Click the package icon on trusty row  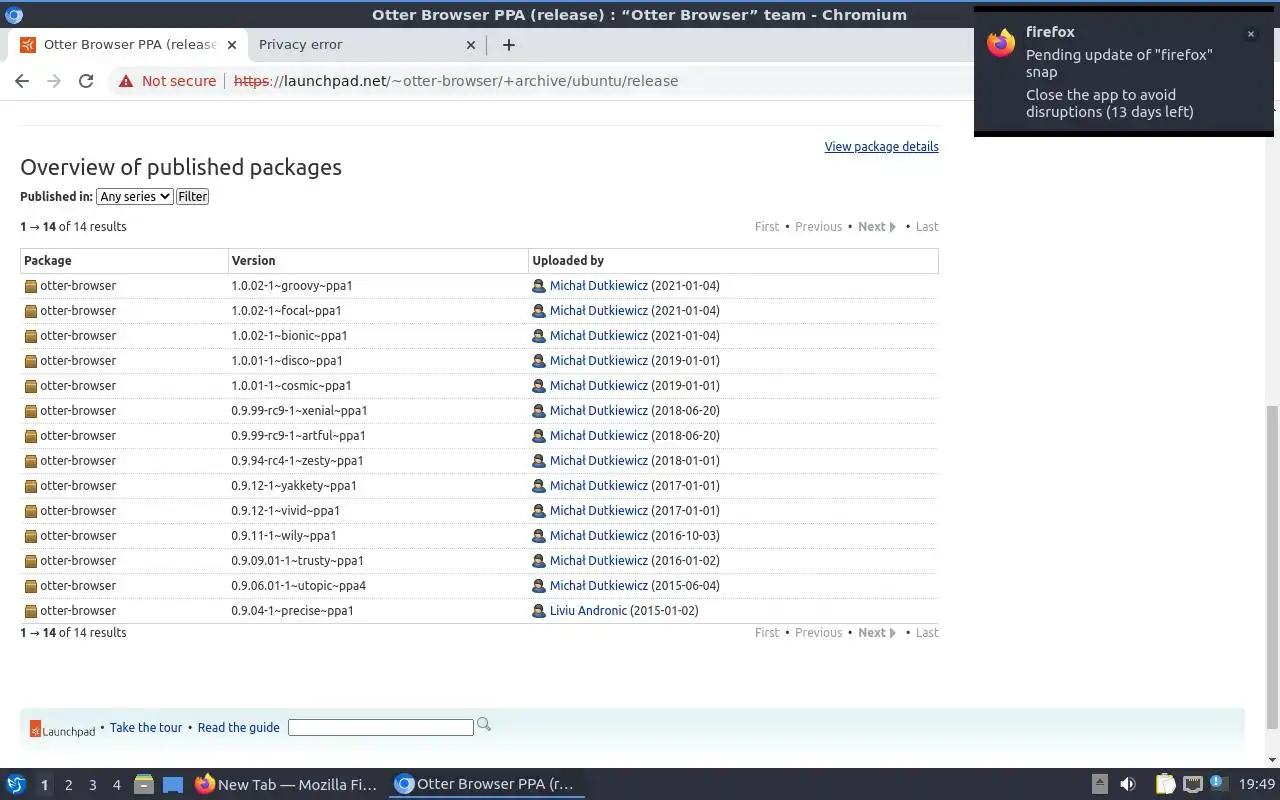31,561
